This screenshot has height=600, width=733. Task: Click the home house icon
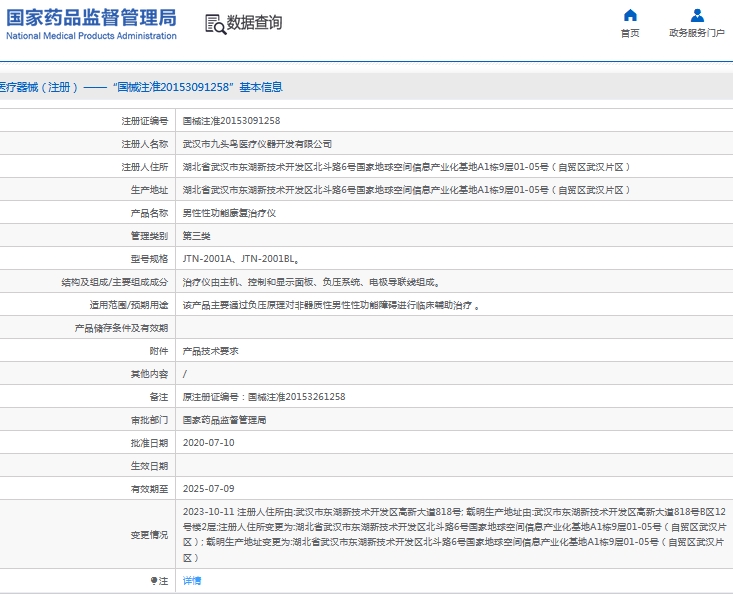(630, 15)
